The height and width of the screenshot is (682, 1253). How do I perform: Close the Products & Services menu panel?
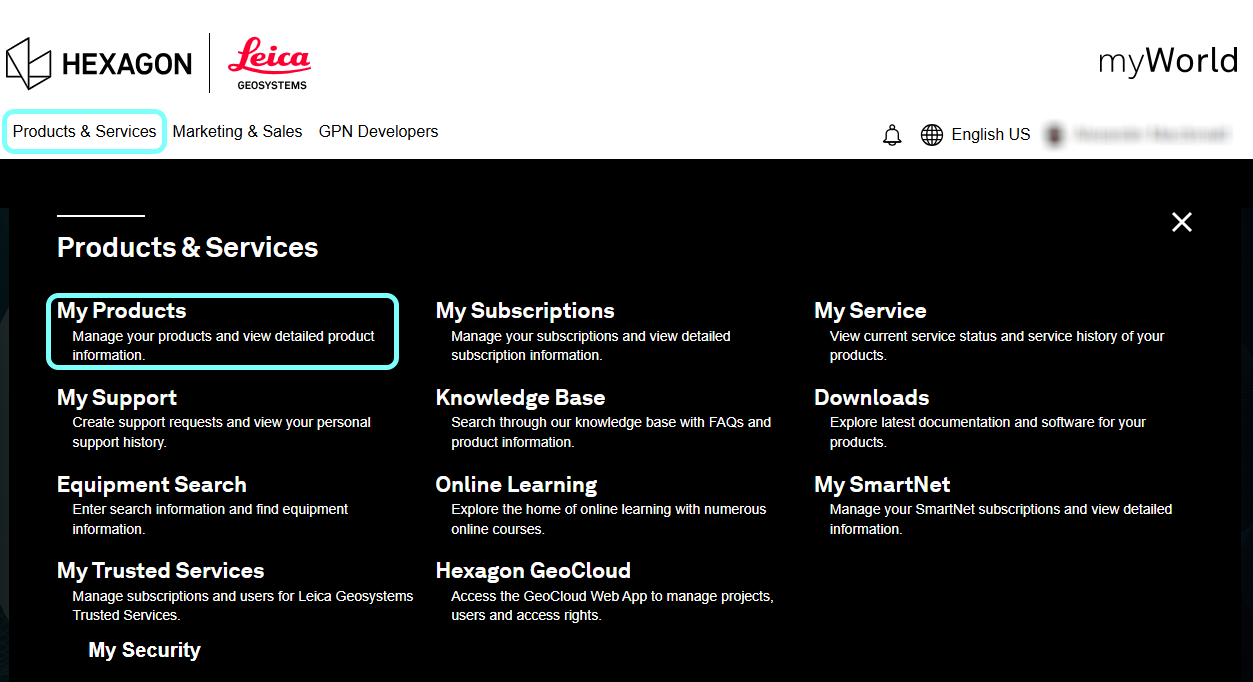1182,222
